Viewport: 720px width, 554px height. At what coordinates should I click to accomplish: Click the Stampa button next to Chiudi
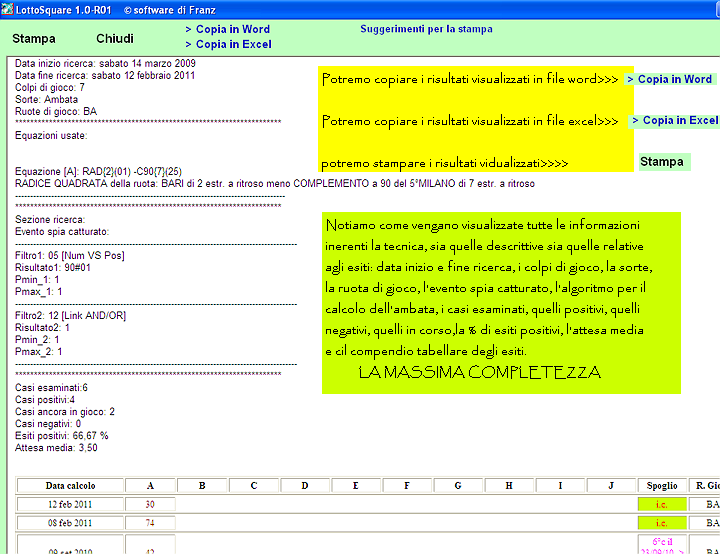pyautogui.click(x=34, y=39)
